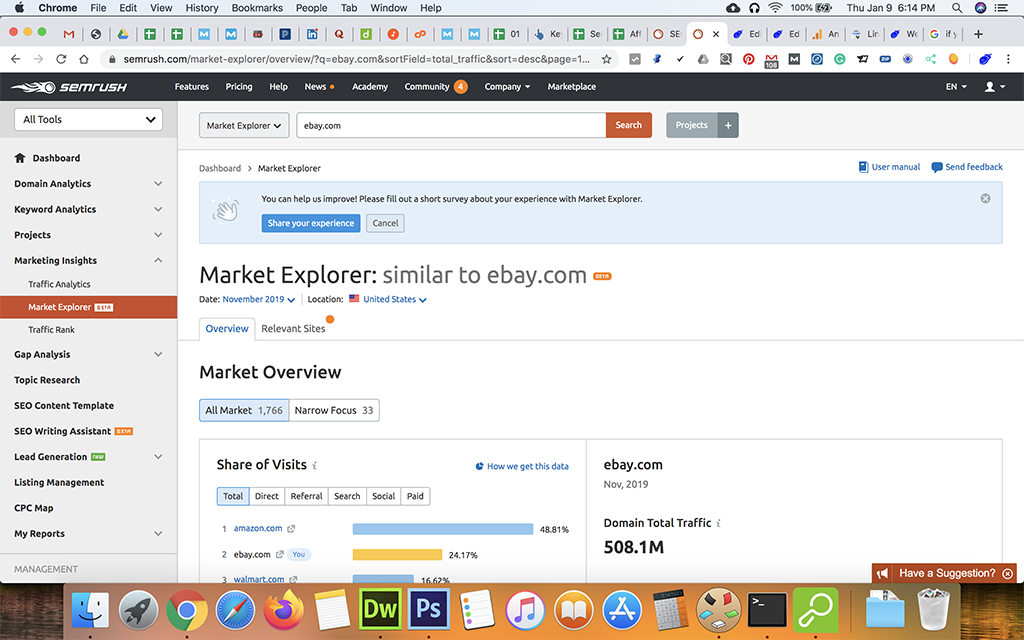Open Chrome History menu

pyautogui.click(x=202, y=8)
